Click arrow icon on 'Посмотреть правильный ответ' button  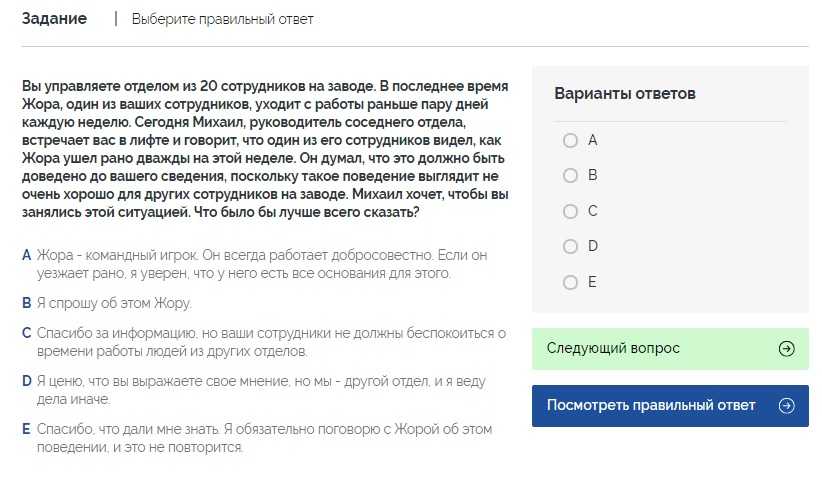[x=786, y=406]
